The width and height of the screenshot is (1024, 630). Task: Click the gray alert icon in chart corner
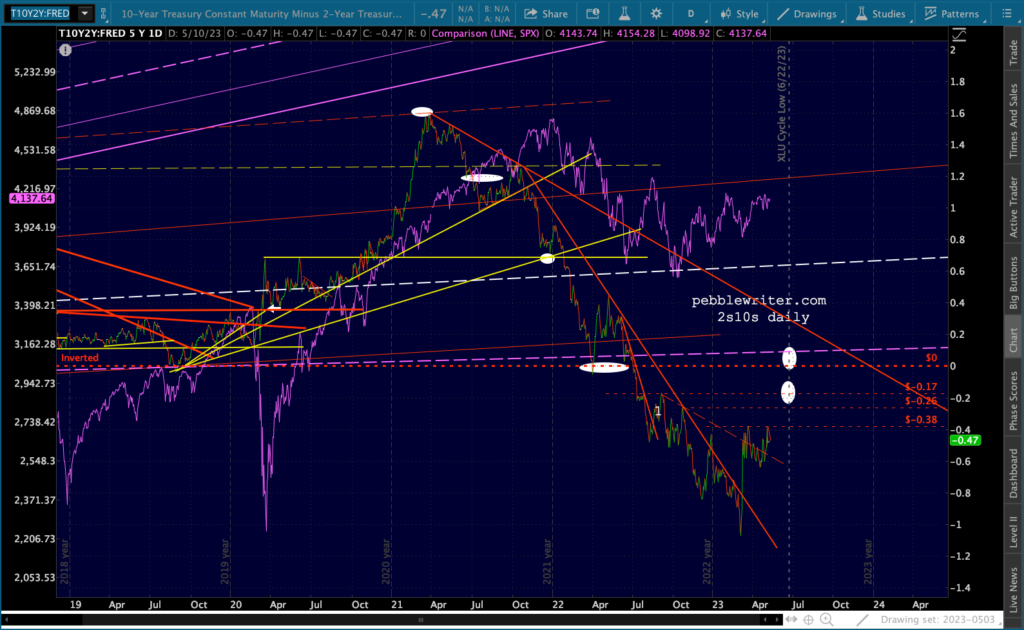65,50
